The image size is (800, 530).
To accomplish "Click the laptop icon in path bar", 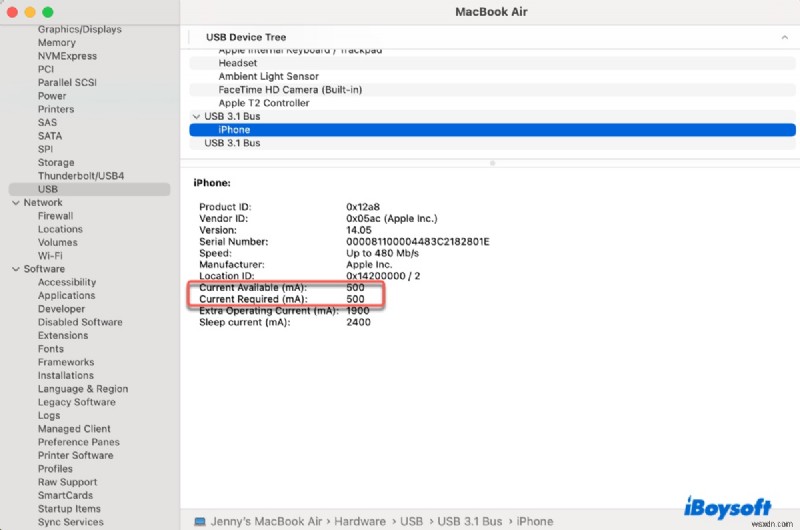I will [x=200, y=521].
